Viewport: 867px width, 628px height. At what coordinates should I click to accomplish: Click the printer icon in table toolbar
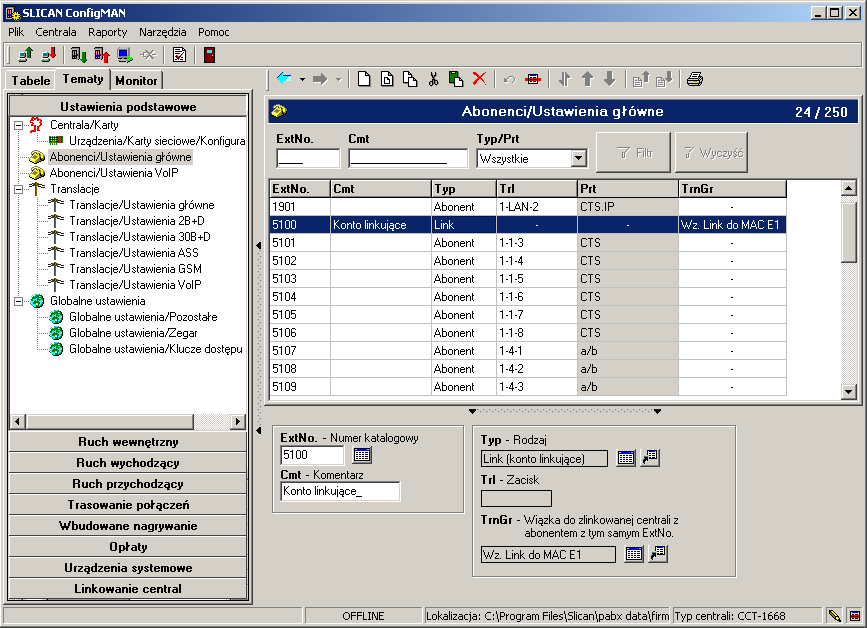click(x=694, y=79)
